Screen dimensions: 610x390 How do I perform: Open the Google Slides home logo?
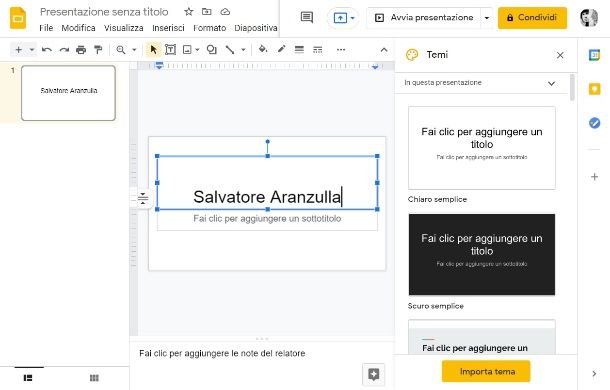click(x=18, y=18)
